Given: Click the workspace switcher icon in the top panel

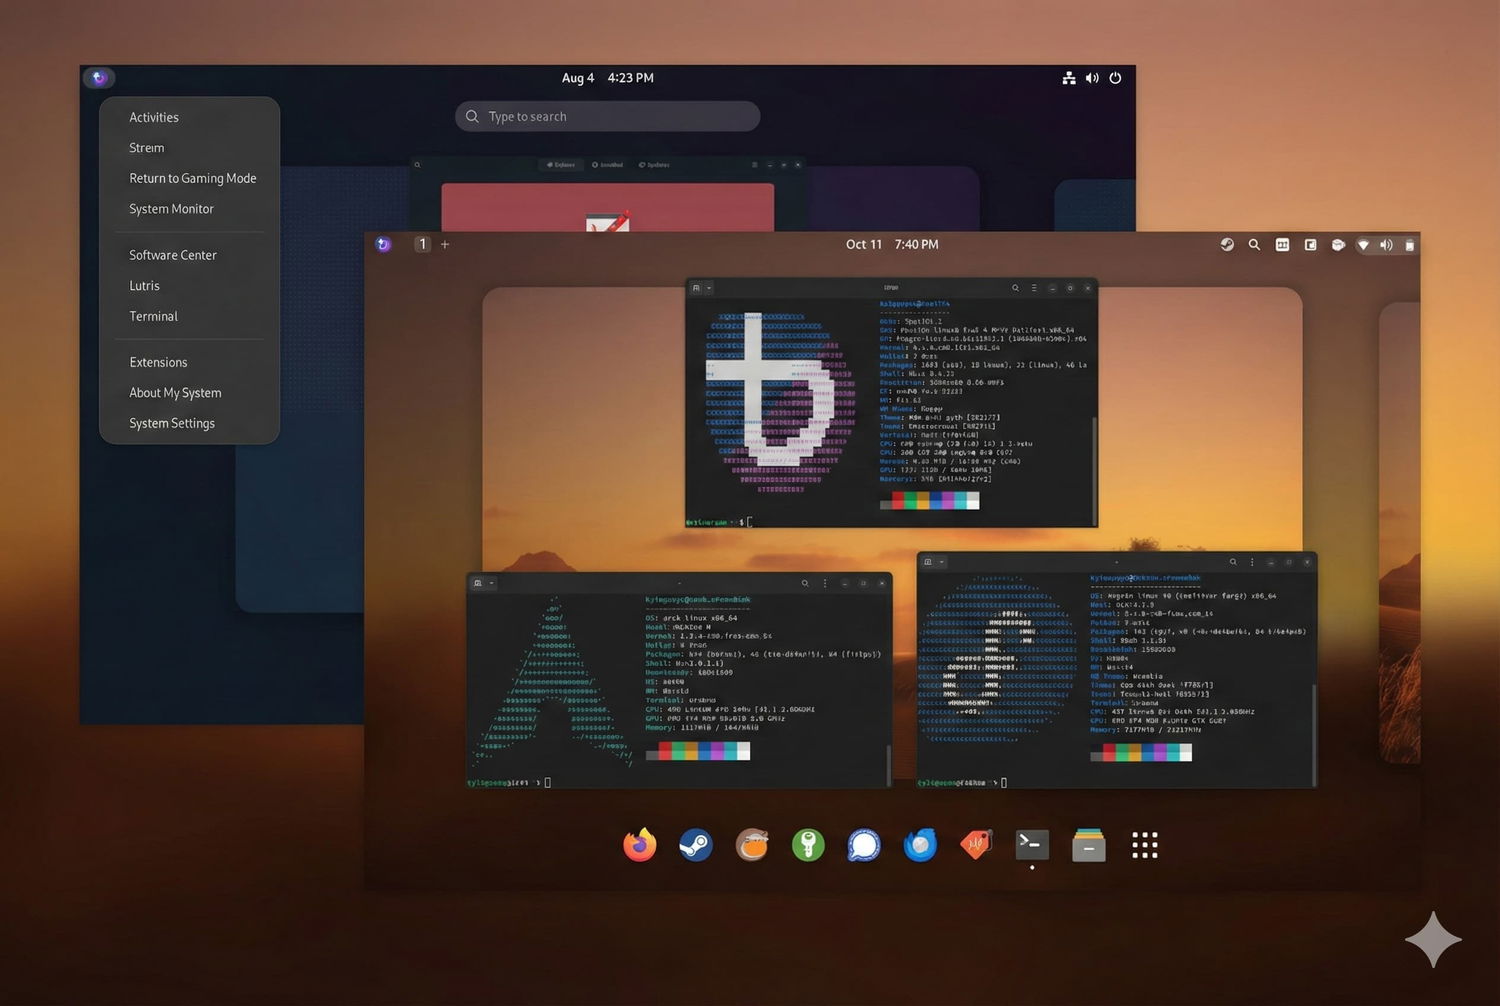Looking at the screenshot, I should 1281,244.
